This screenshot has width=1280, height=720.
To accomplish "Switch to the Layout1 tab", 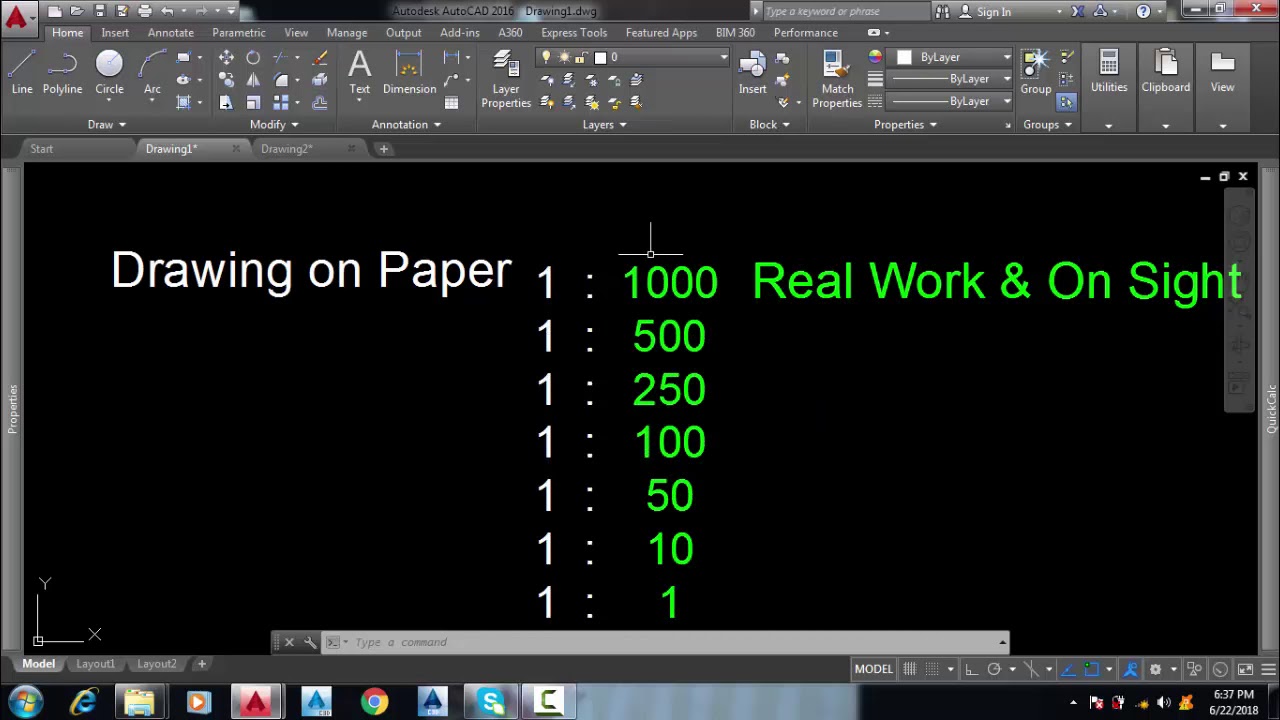I will tap(95, 664).
